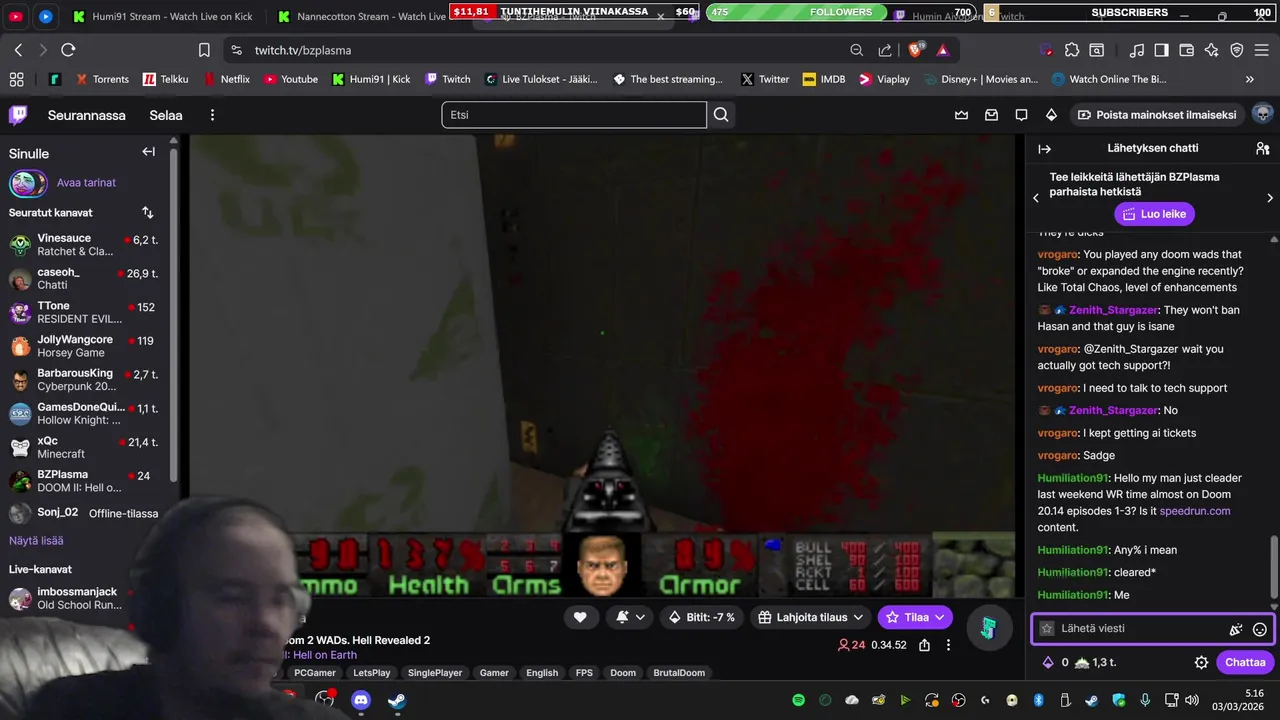Click the Chattaa send button

(1245, 662)
